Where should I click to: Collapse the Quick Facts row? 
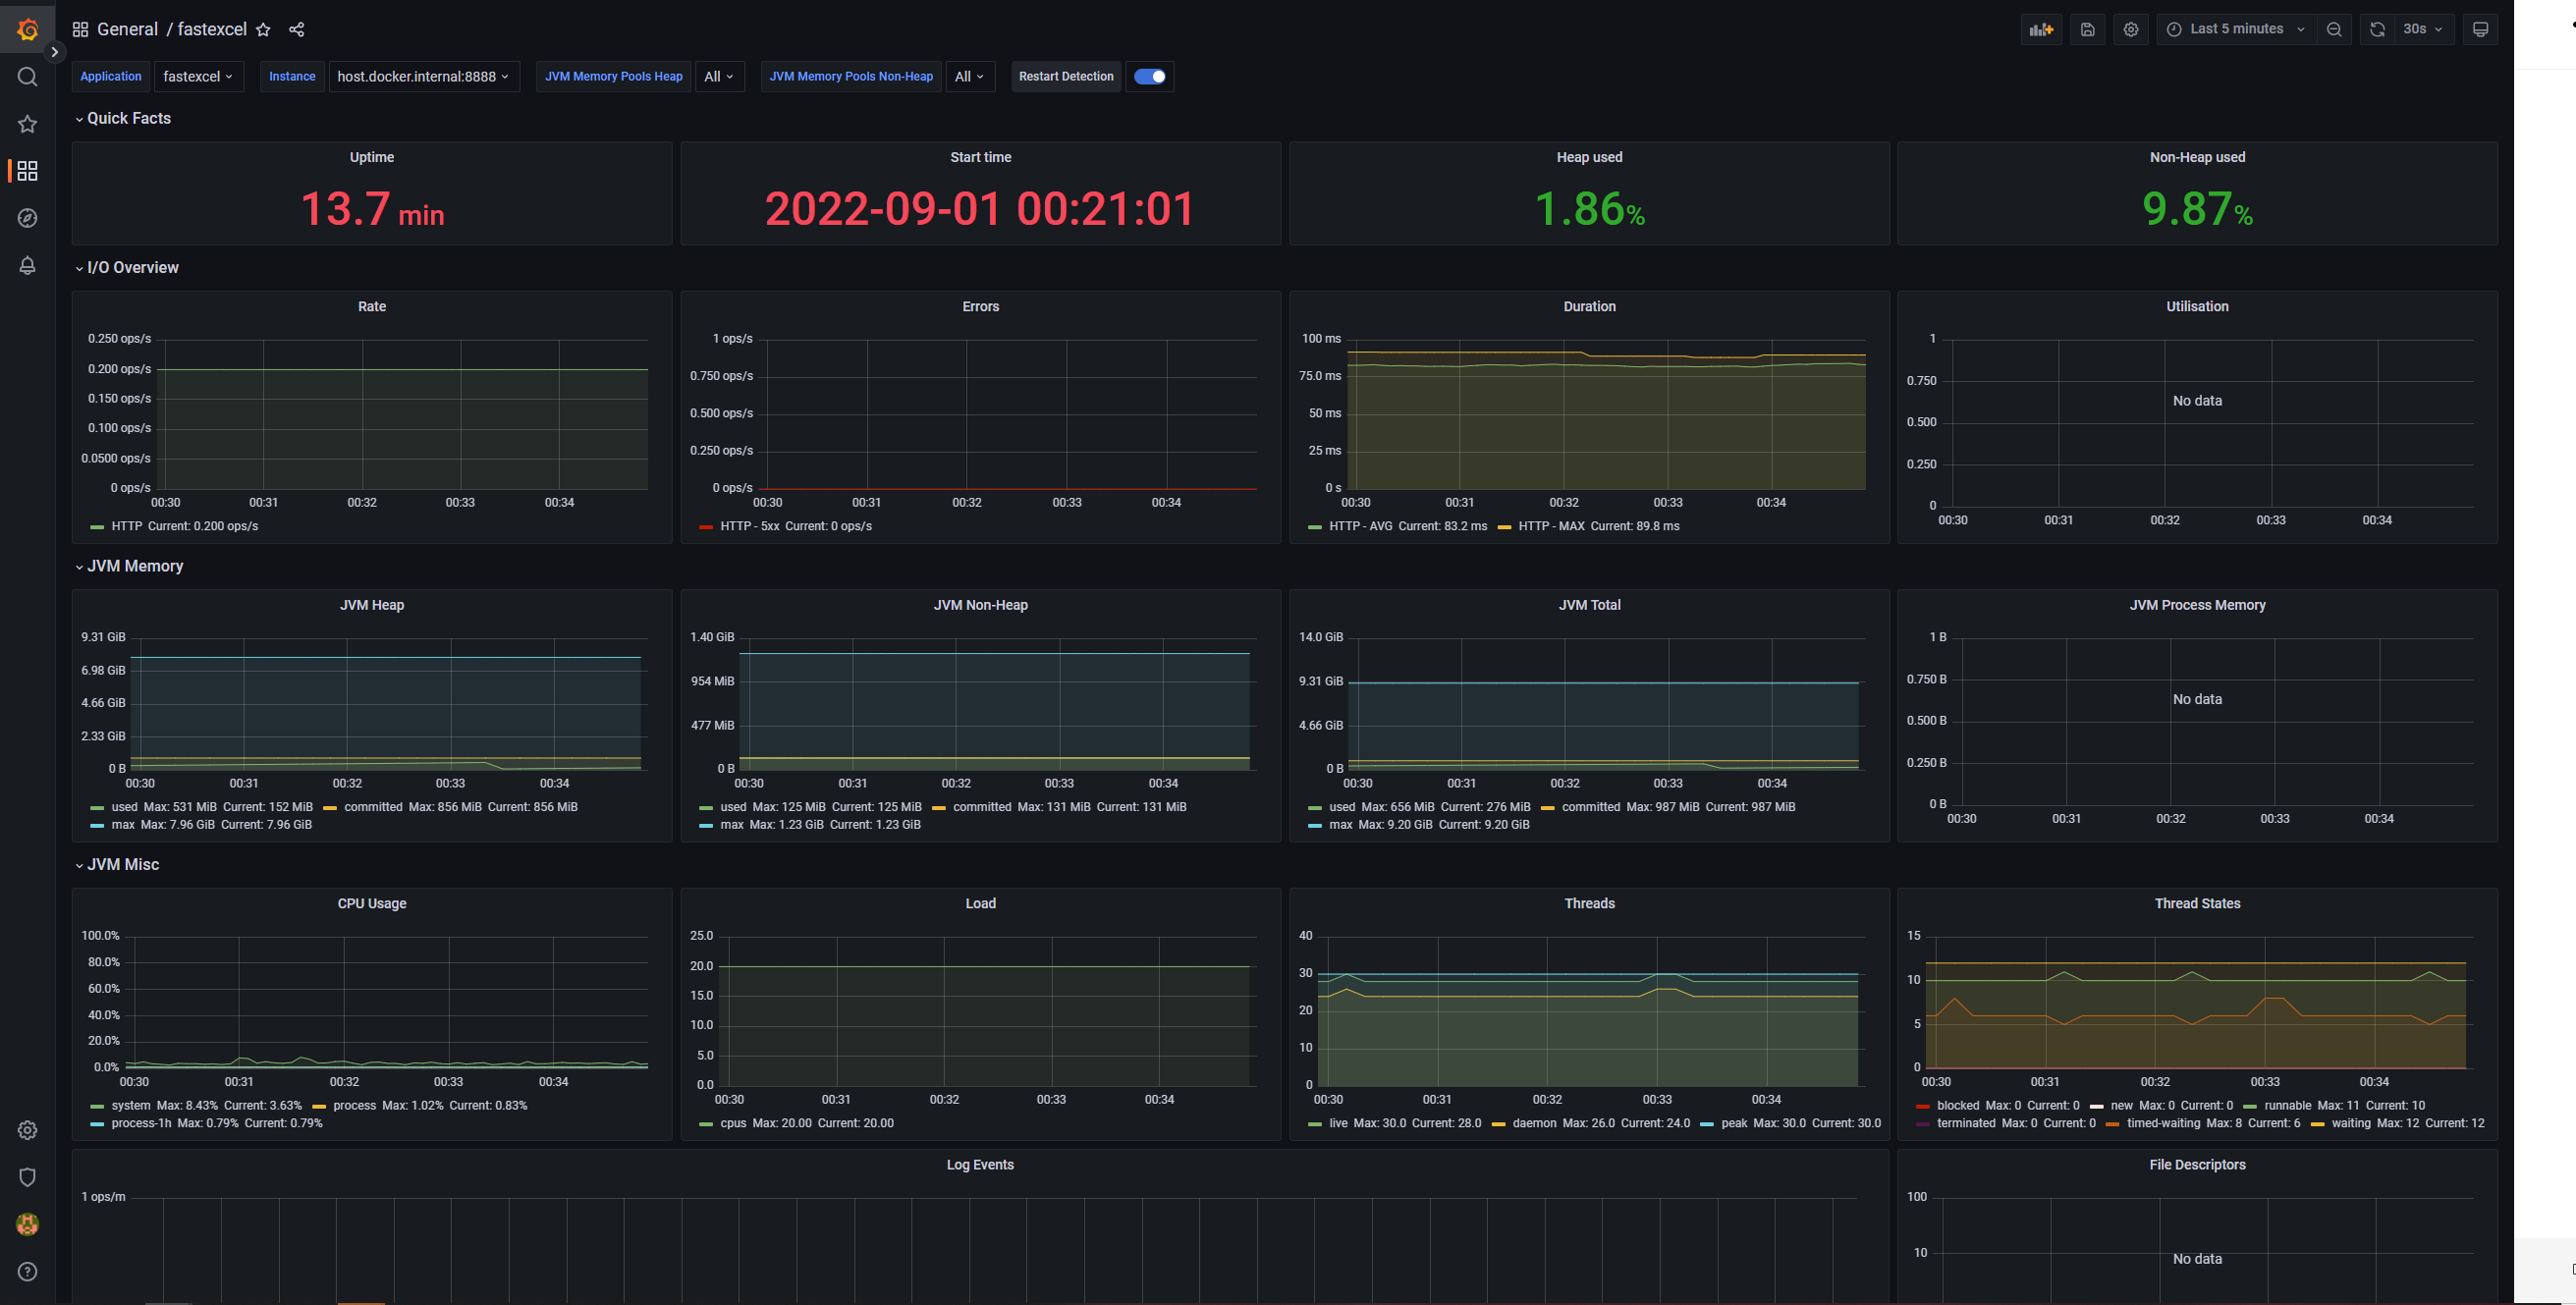tap(128, 118)
